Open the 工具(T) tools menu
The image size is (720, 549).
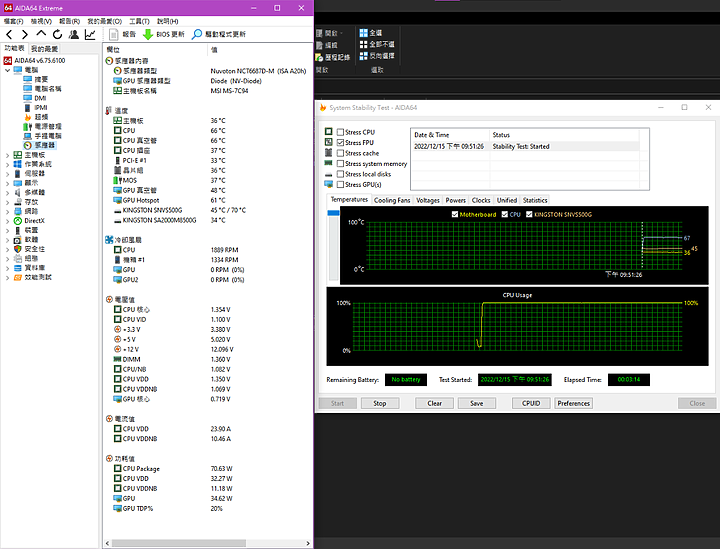click(x=139, y=21)
